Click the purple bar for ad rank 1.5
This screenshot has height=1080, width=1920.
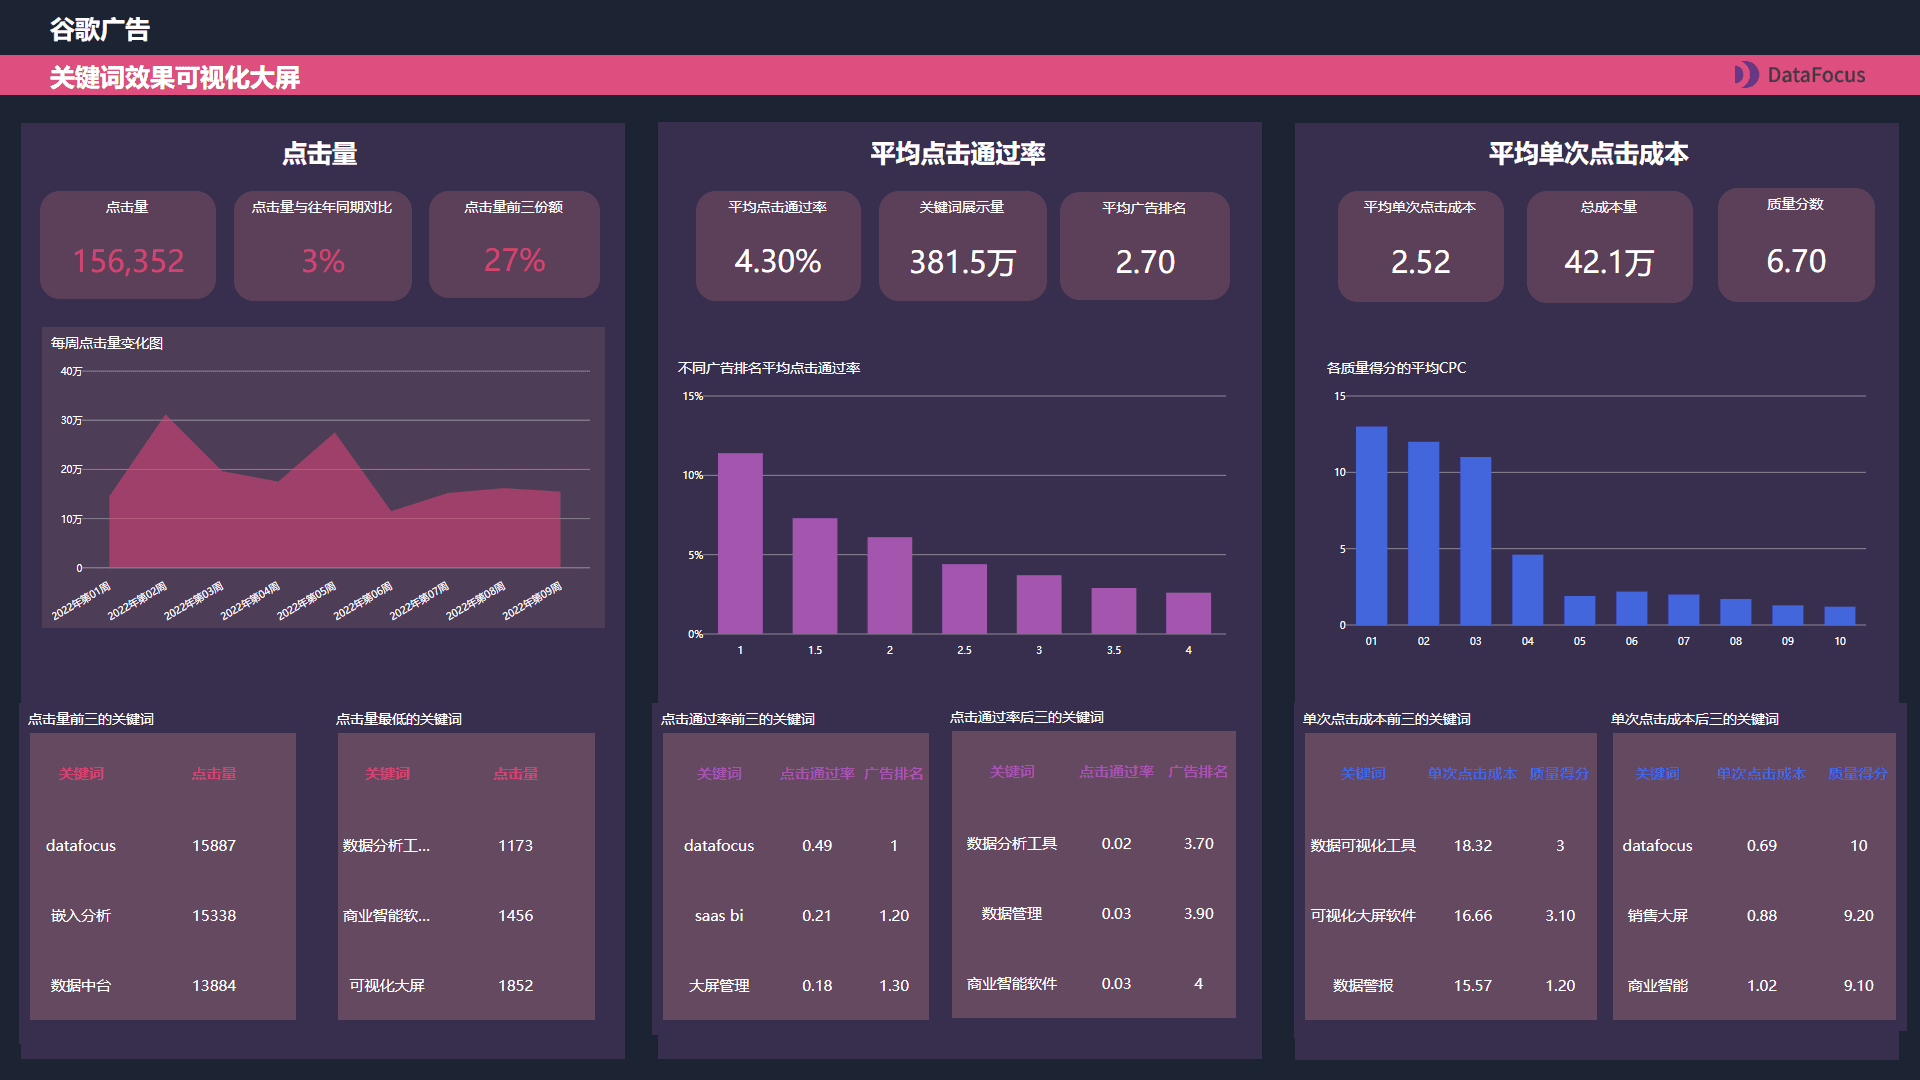pyautogui.click(x=815, y=576)
